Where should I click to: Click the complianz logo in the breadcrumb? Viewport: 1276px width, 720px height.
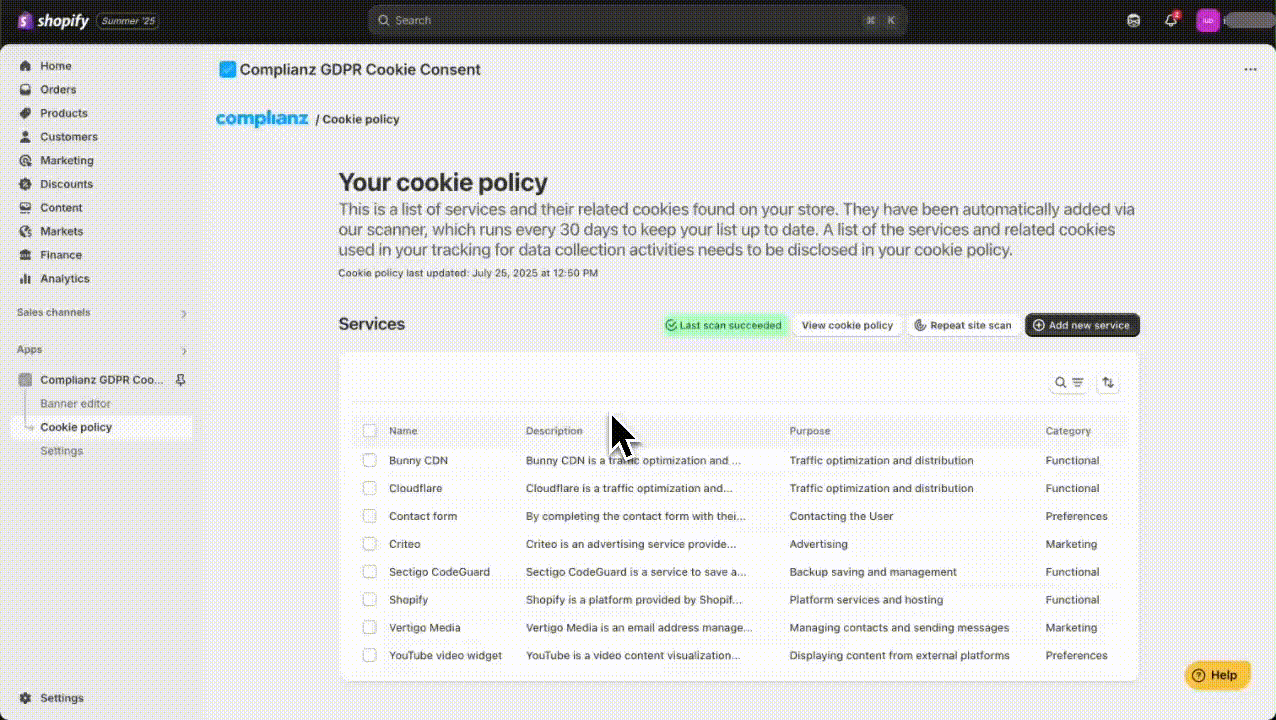pyautogui.click(x=262, y=119)
